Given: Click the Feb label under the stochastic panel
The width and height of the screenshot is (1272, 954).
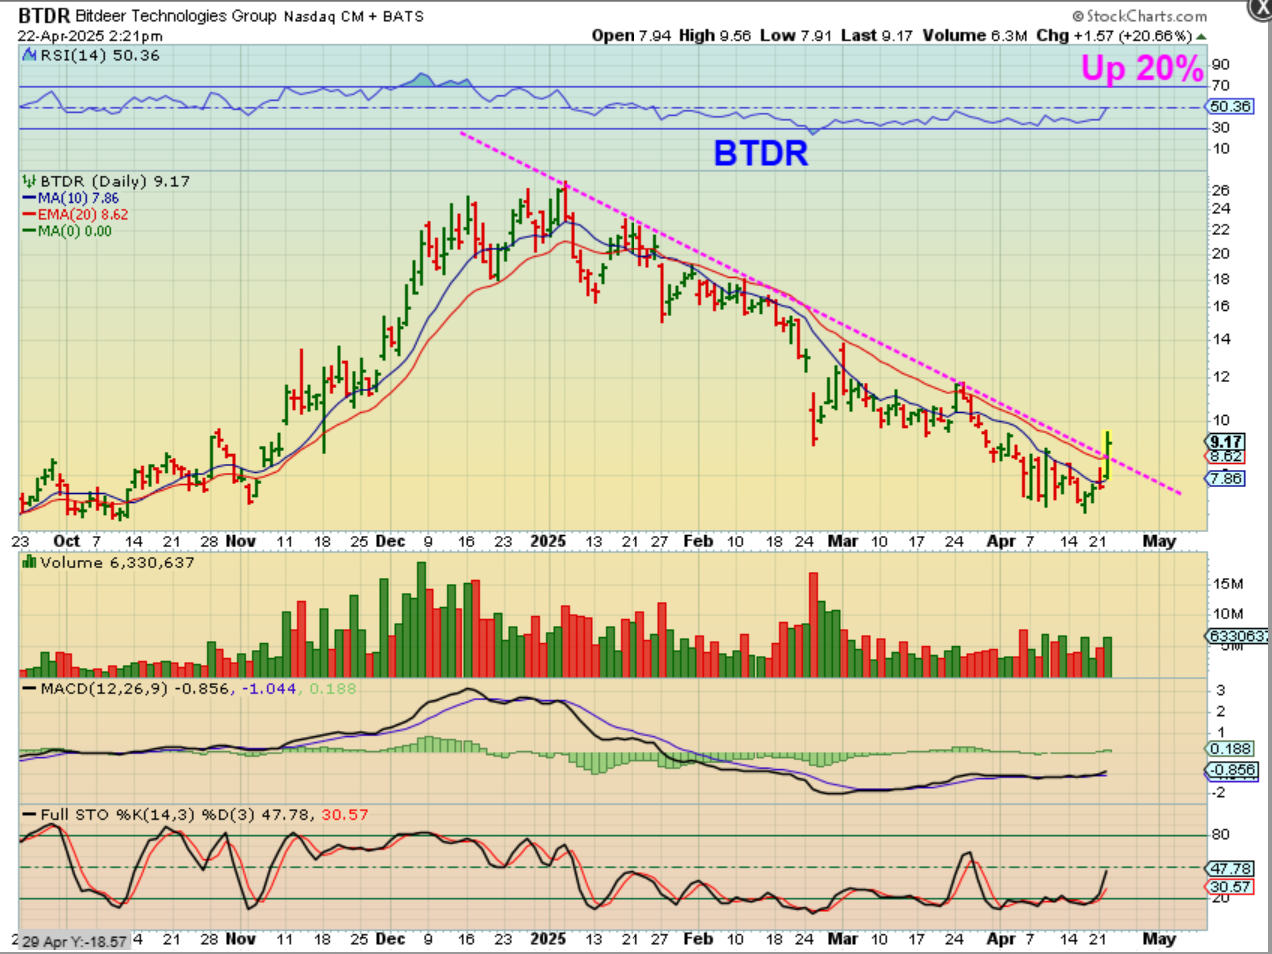Looking at the screenshot, I should pos(698,939).
